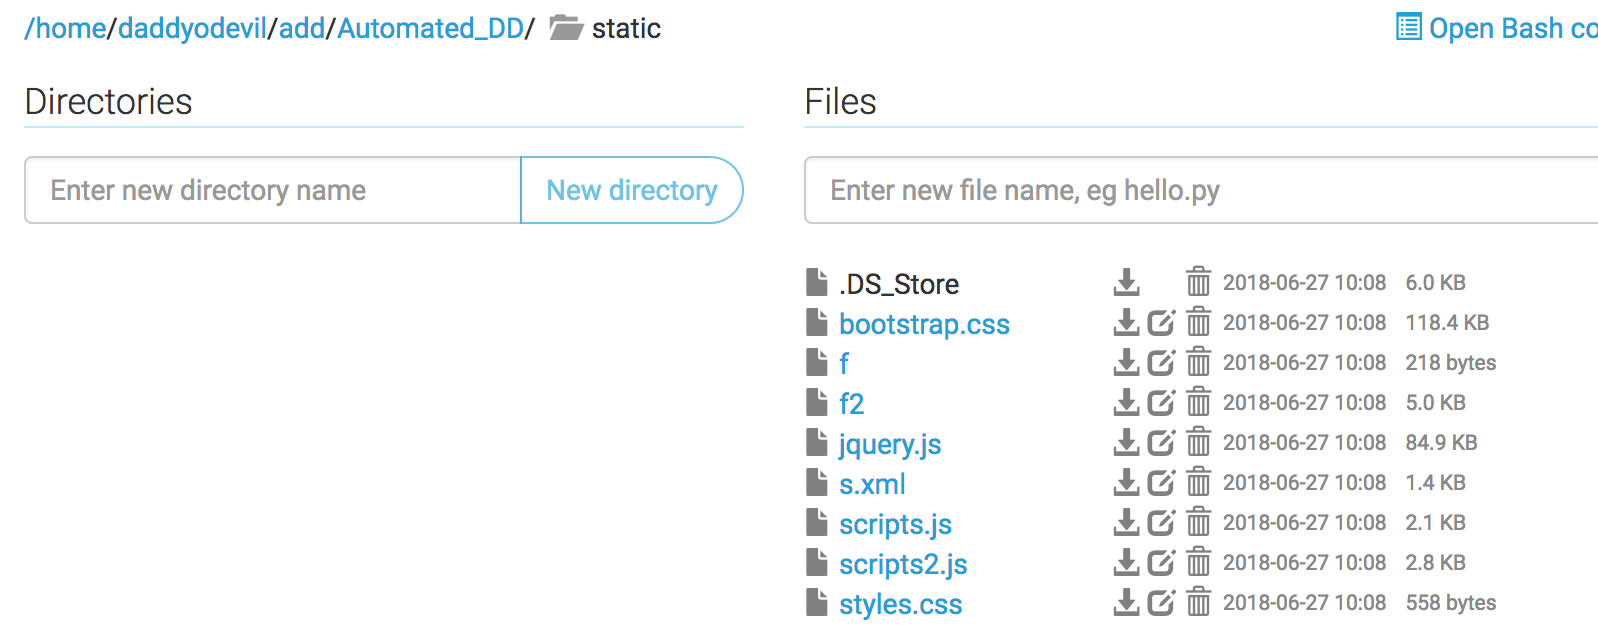Image resolution: width=1598 pixels, height=642 pixels.
Task: Open the bootstrap.css file link
Action: coord(924,324)
